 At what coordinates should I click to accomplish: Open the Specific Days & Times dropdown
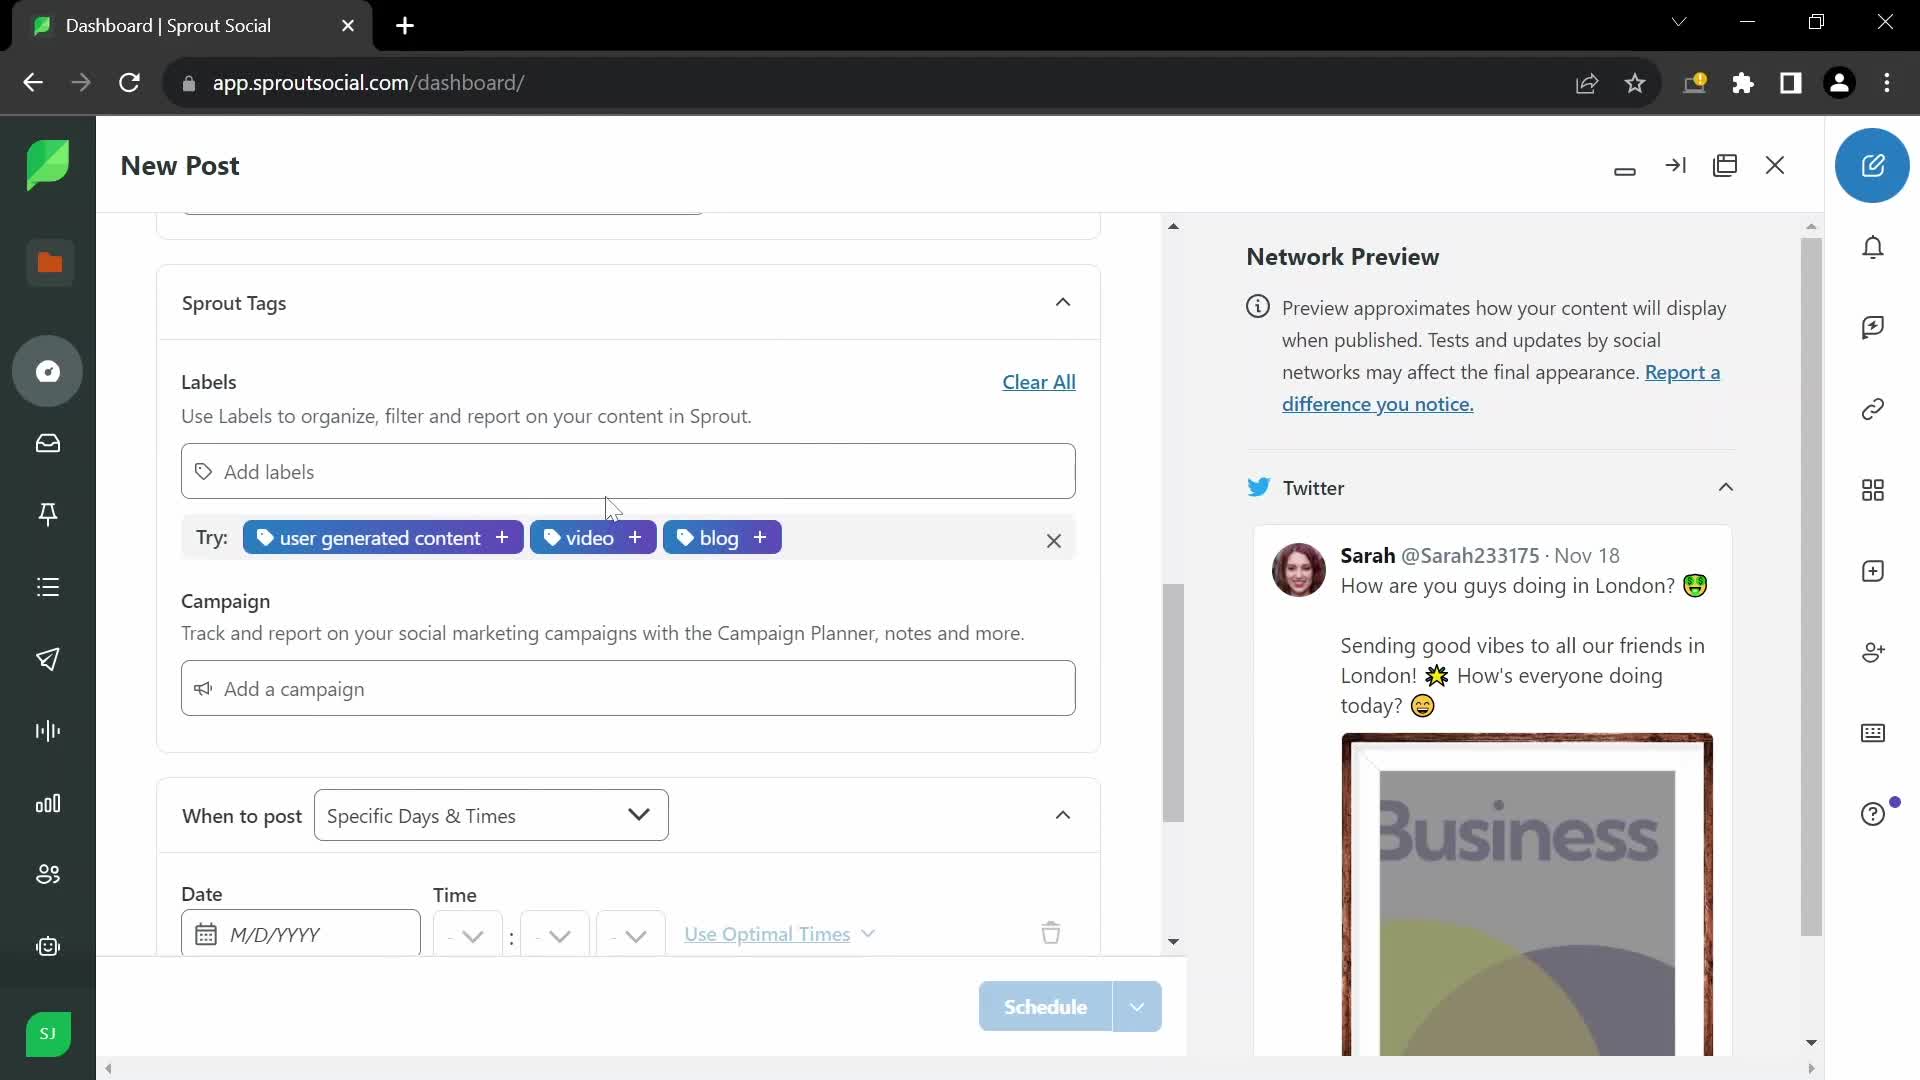click(x=489, y=815)
